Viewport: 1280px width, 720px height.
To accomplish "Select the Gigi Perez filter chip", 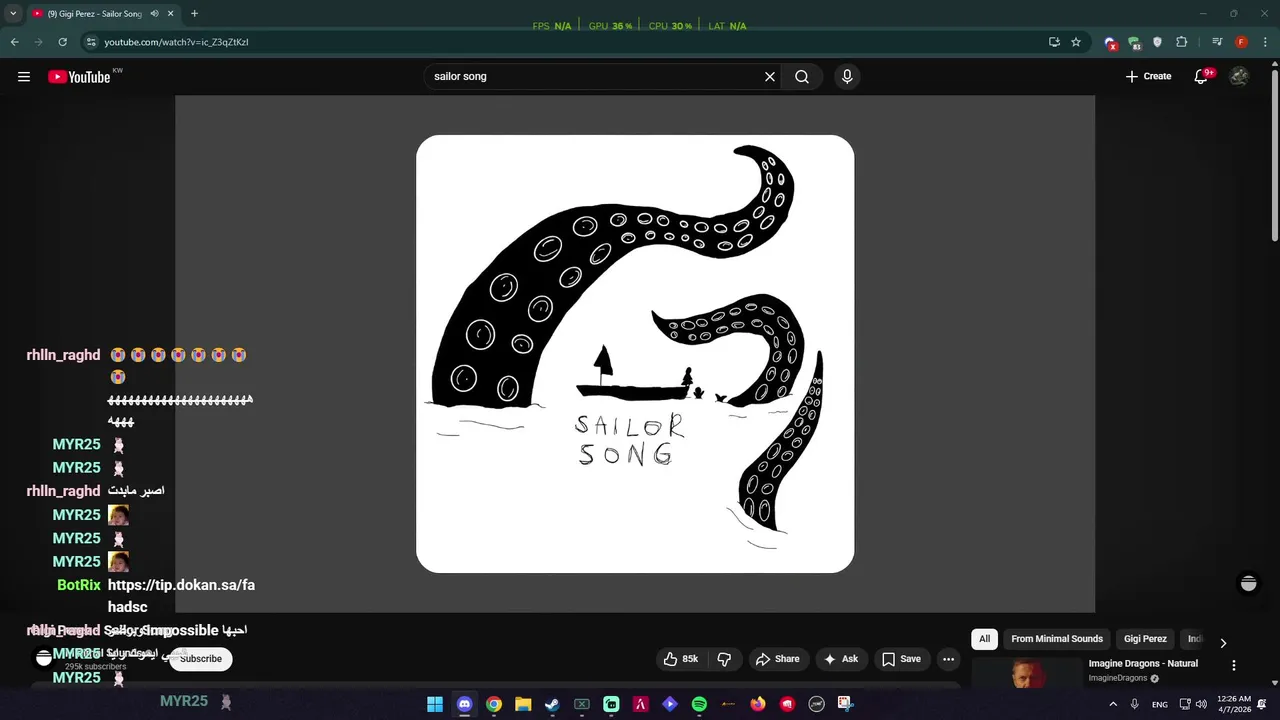I will click(x=1145, y=639).
